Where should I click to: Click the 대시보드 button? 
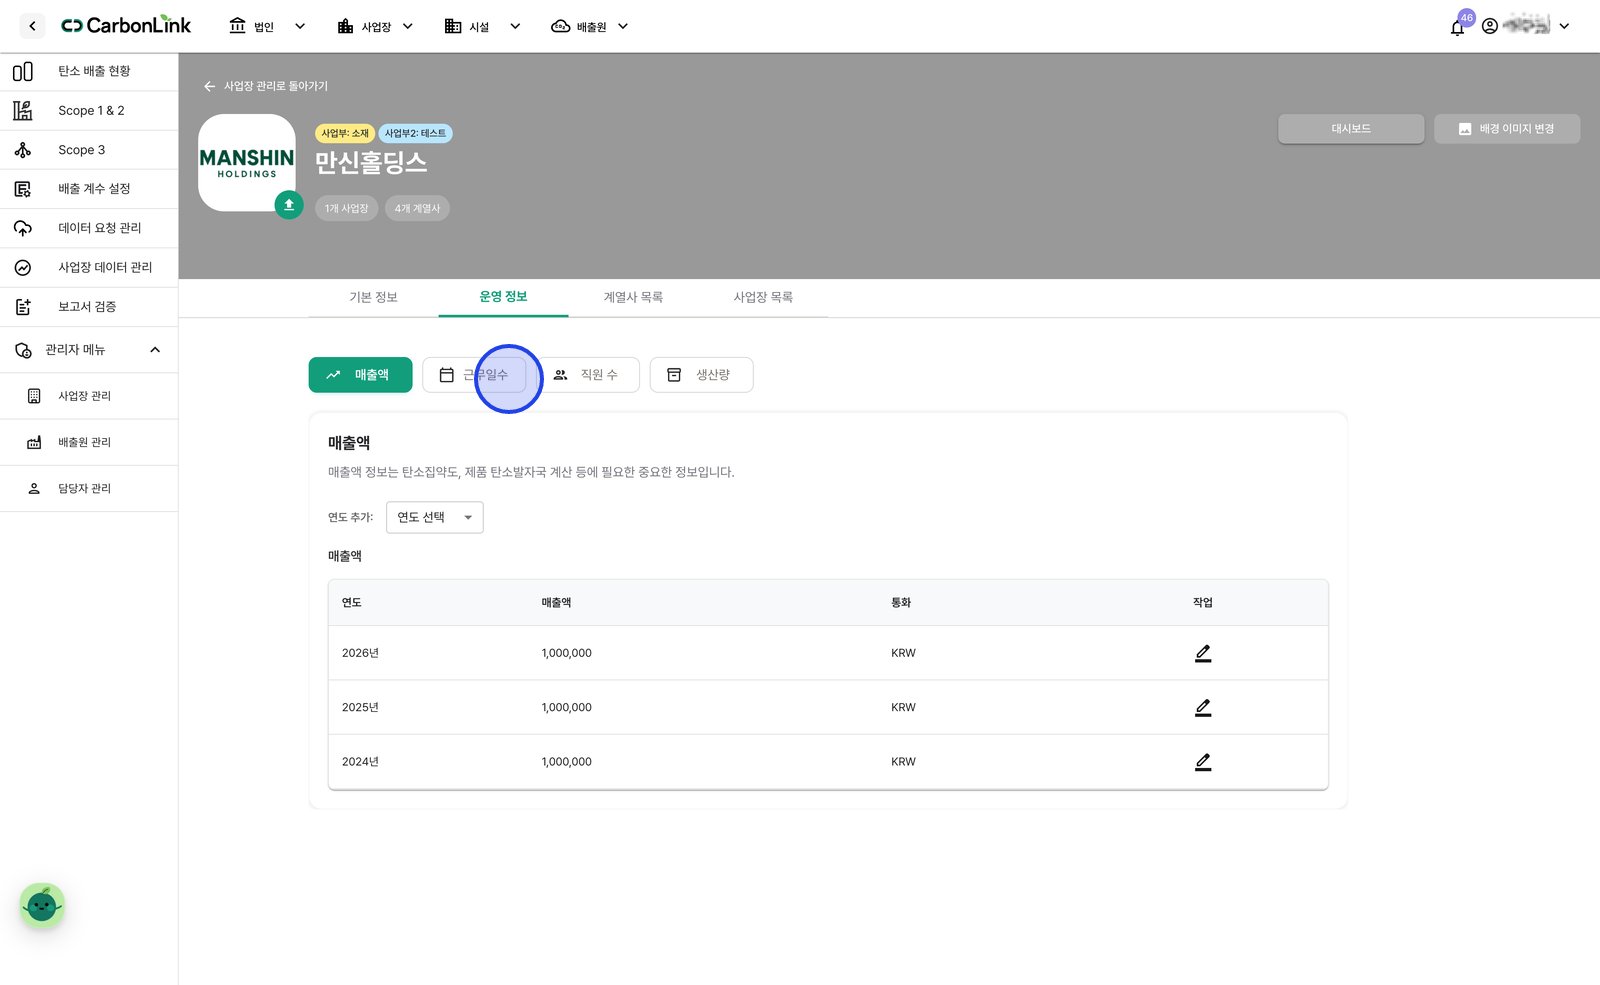[1351, 129]
